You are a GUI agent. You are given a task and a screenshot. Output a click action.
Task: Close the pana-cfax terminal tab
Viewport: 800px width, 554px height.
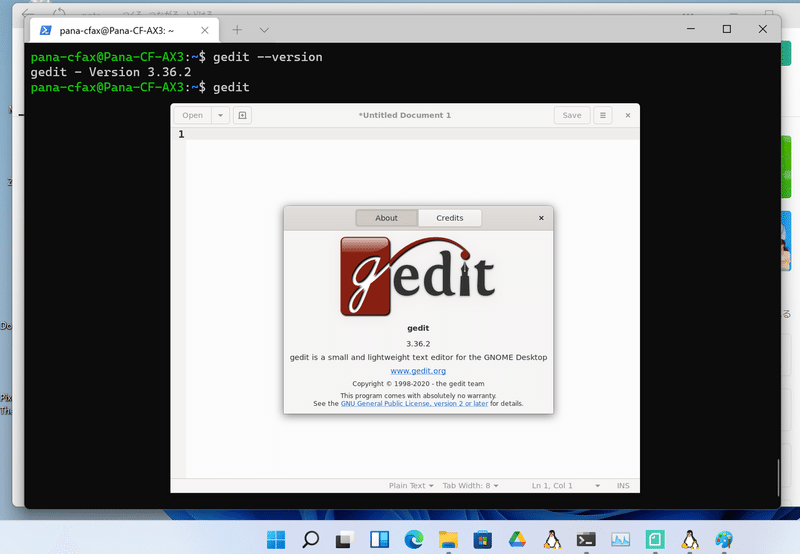205,31
